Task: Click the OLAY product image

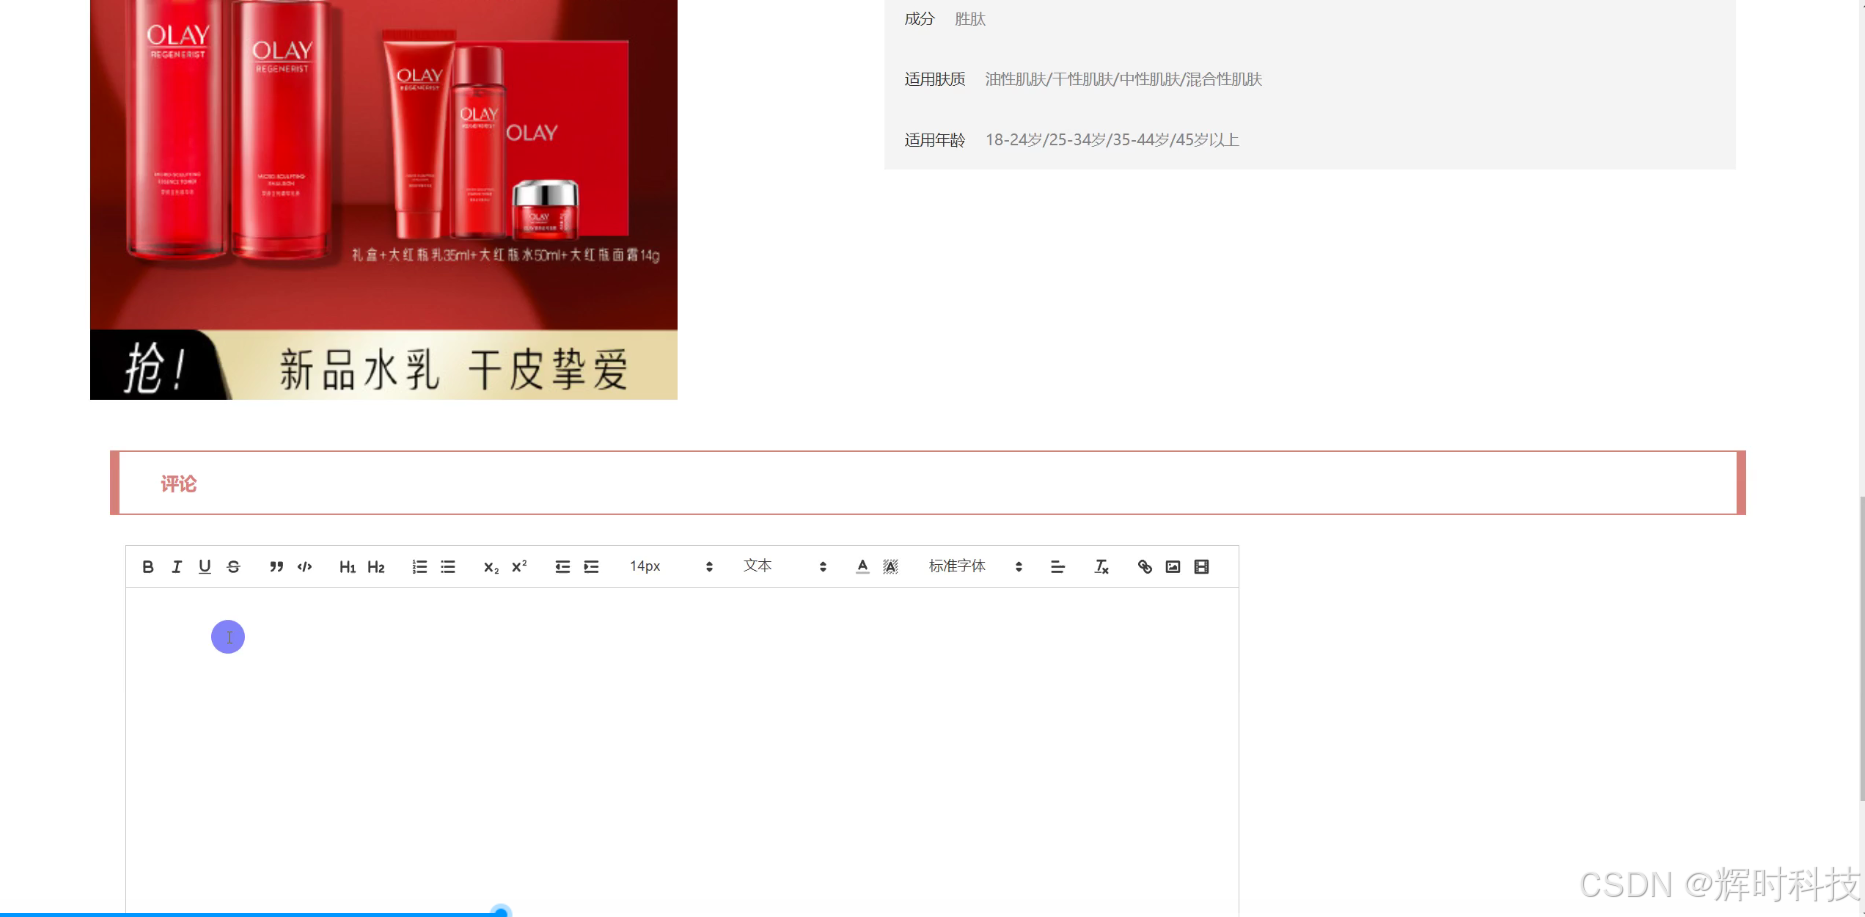Action: point(384,200)
